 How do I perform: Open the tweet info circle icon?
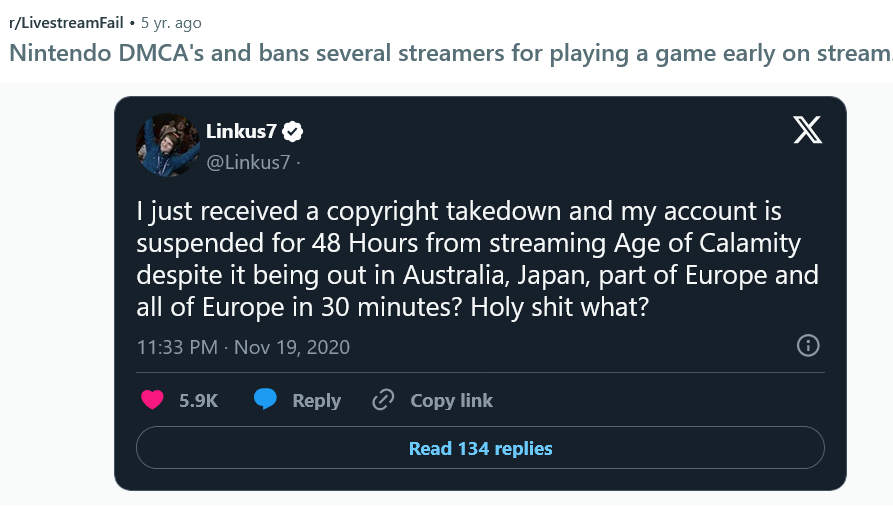click(x=807, y=346)
